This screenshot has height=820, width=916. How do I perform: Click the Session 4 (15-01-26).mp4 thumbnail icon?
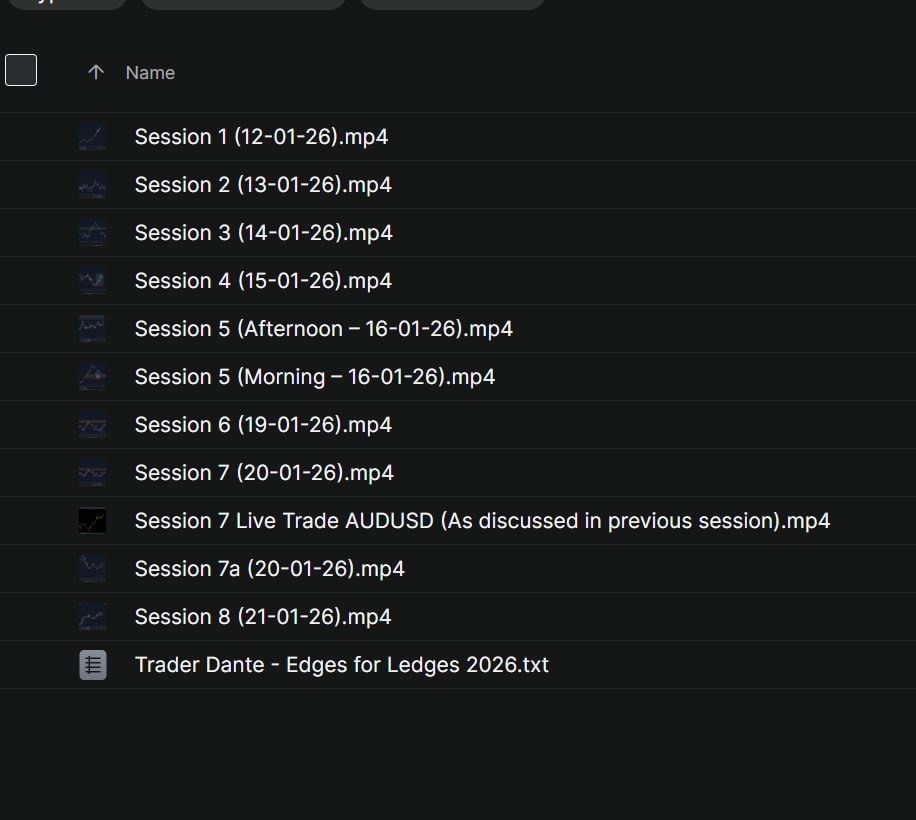(x=92, y=281)
